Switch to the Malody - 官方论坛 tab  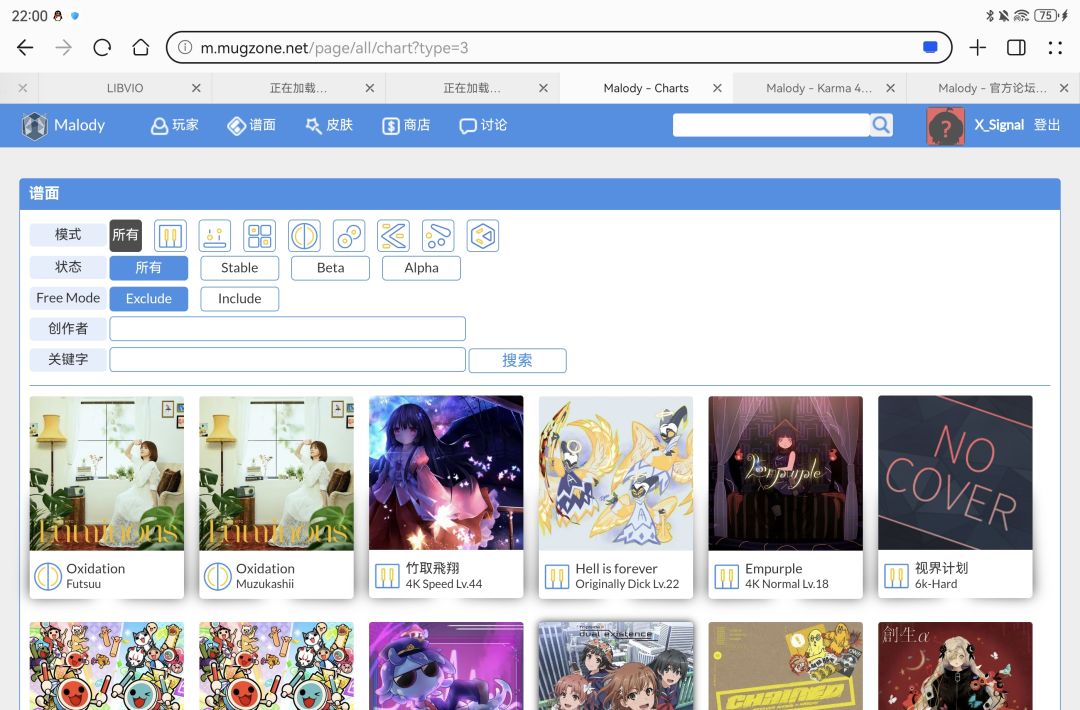993,88
